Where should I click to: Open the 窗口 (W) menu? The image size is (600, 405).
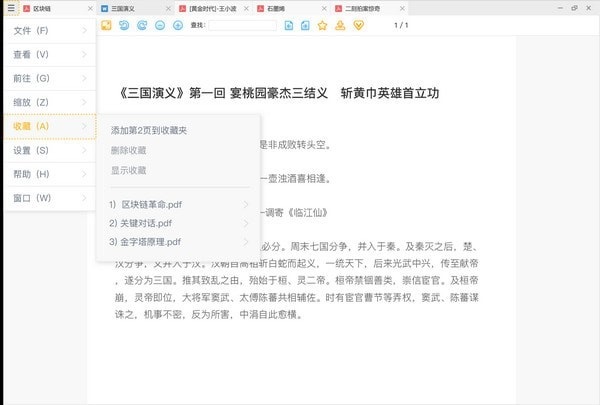[x=50, y=198]
